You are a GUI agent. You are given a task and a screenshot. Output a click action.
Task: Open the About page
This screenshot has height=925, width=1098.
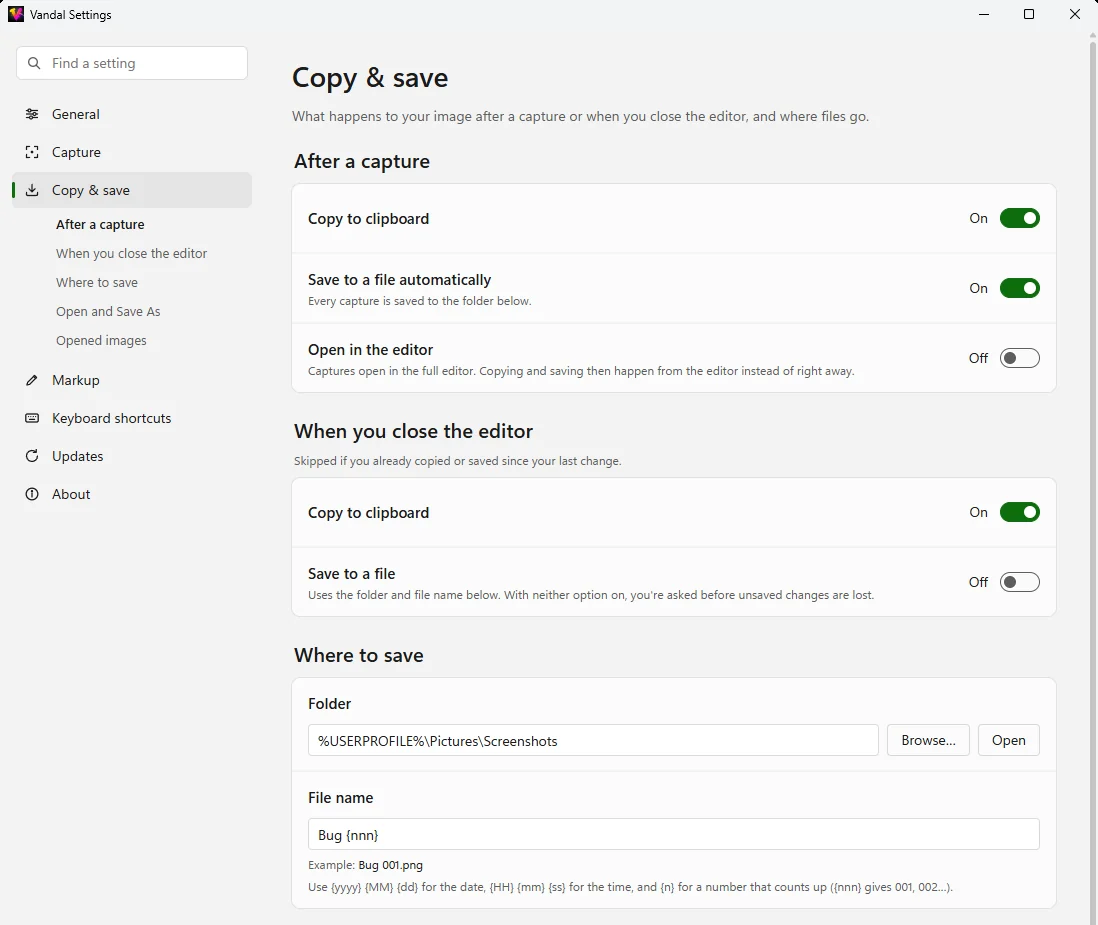132,494
